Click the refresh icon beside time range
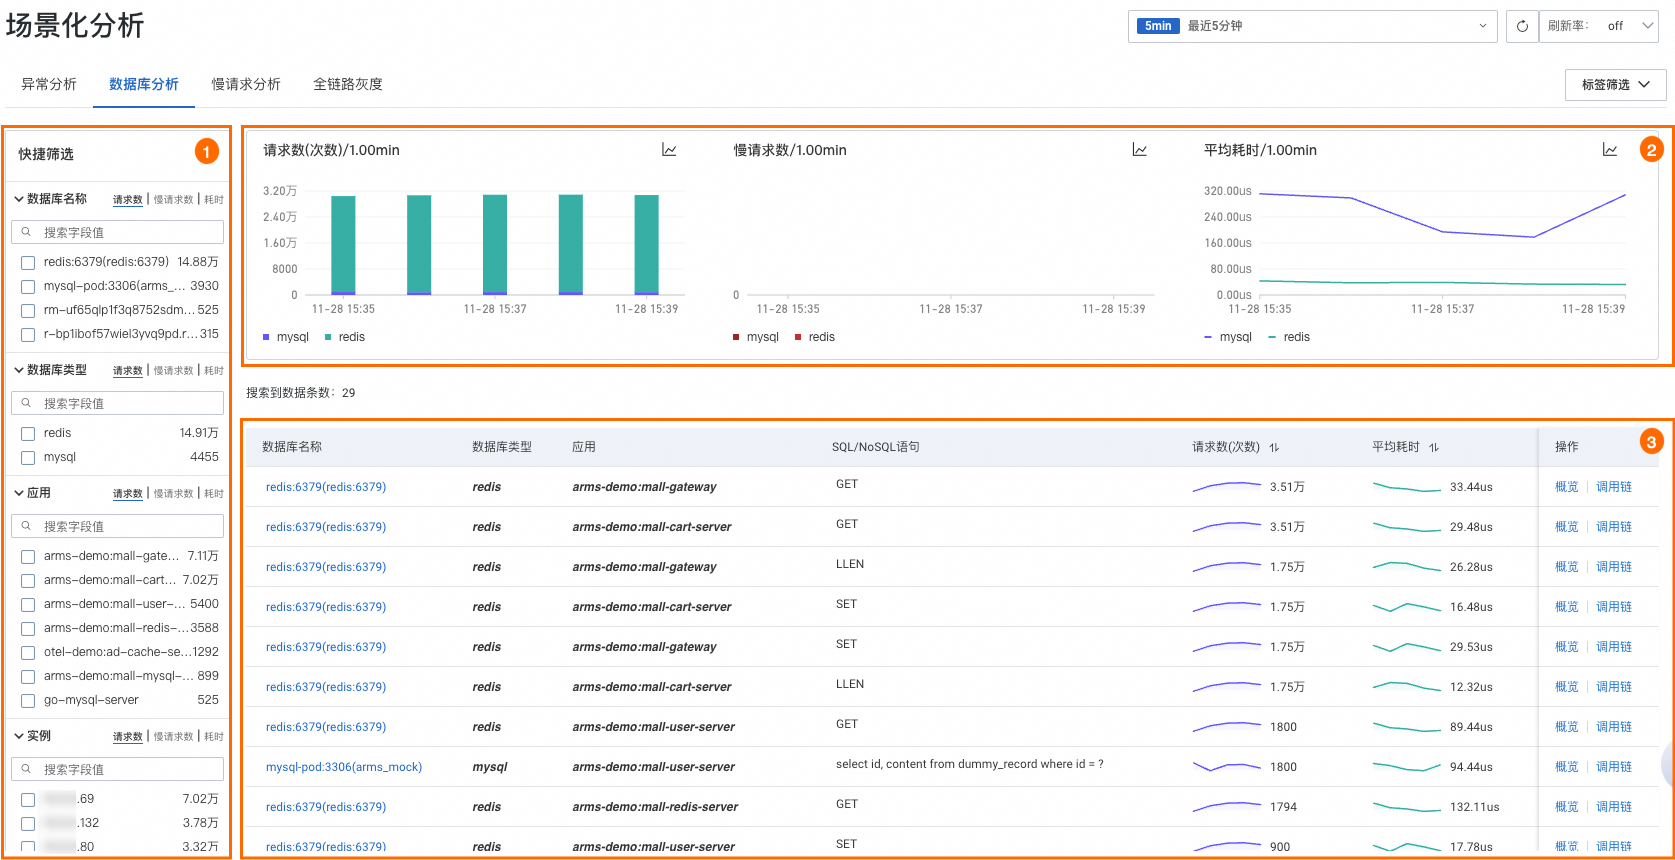This screenshot has width=1675, height=860. (x=1522, y=26)
